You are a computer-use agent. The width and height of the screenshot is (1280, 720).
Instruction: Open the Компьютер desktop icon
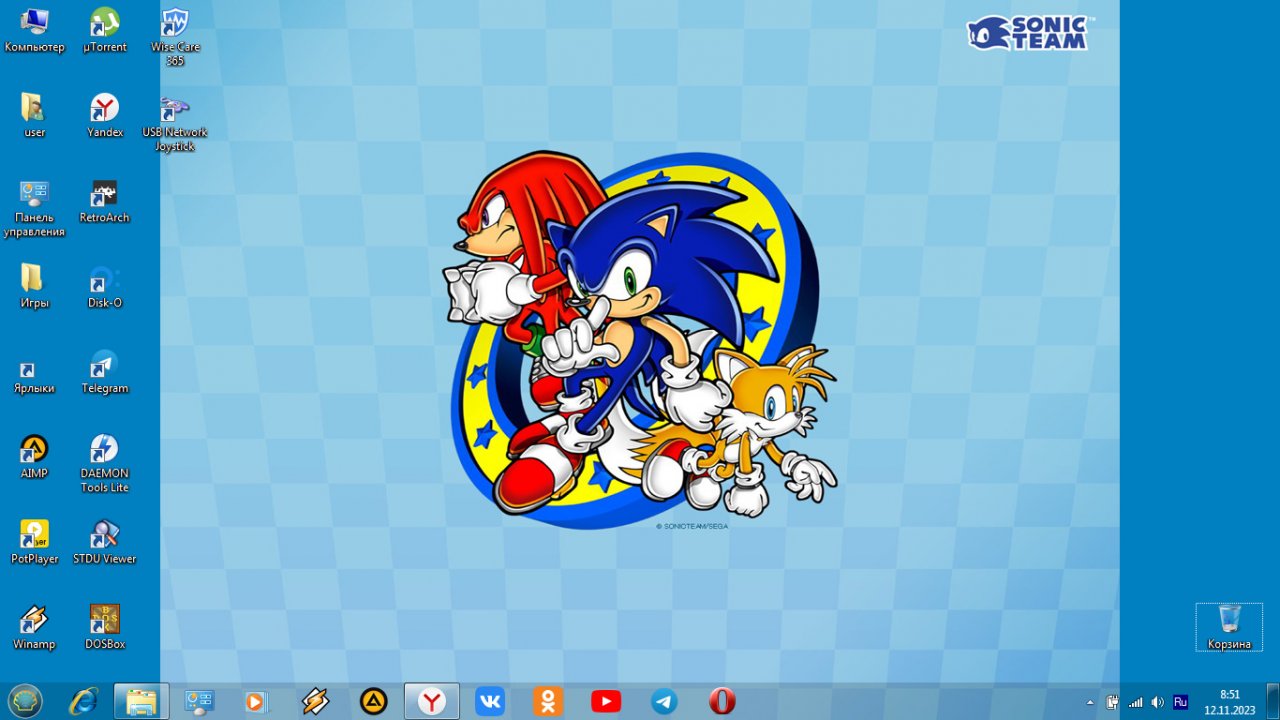point(34,31)
